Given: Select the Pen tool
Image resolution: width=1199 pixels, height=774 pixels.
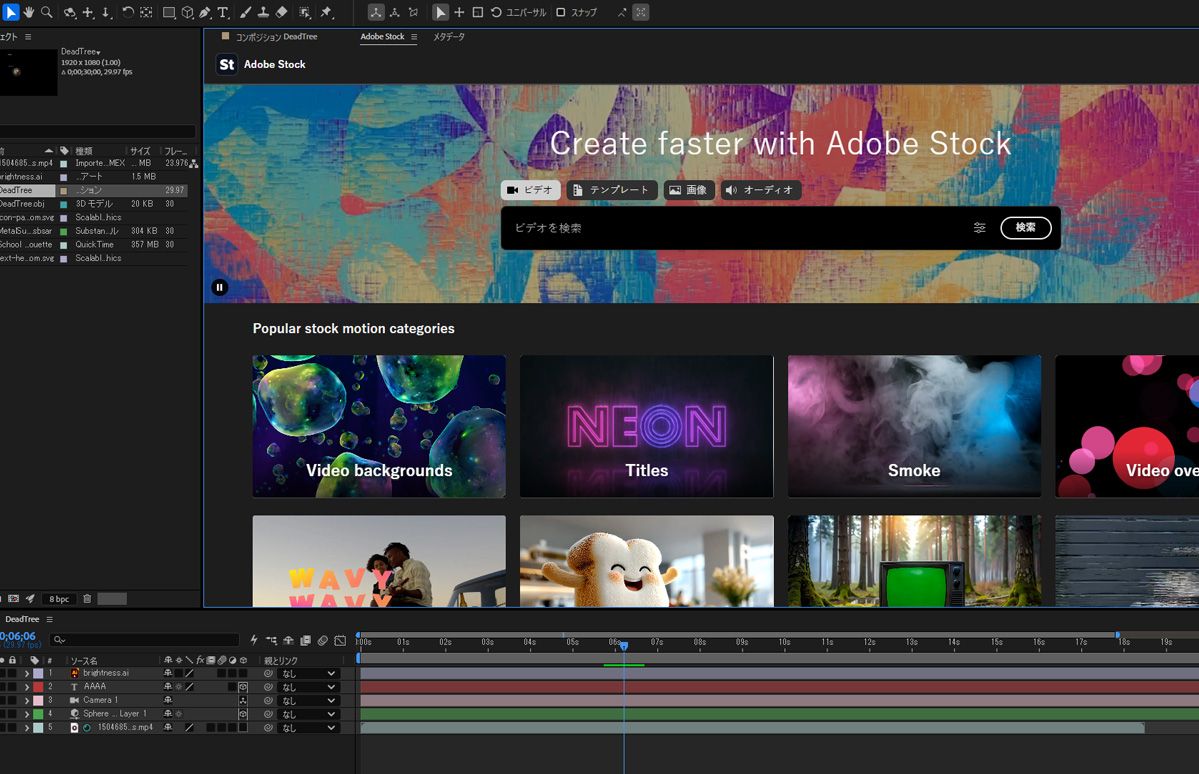Looking at the screenshot, I should point(205,12).
